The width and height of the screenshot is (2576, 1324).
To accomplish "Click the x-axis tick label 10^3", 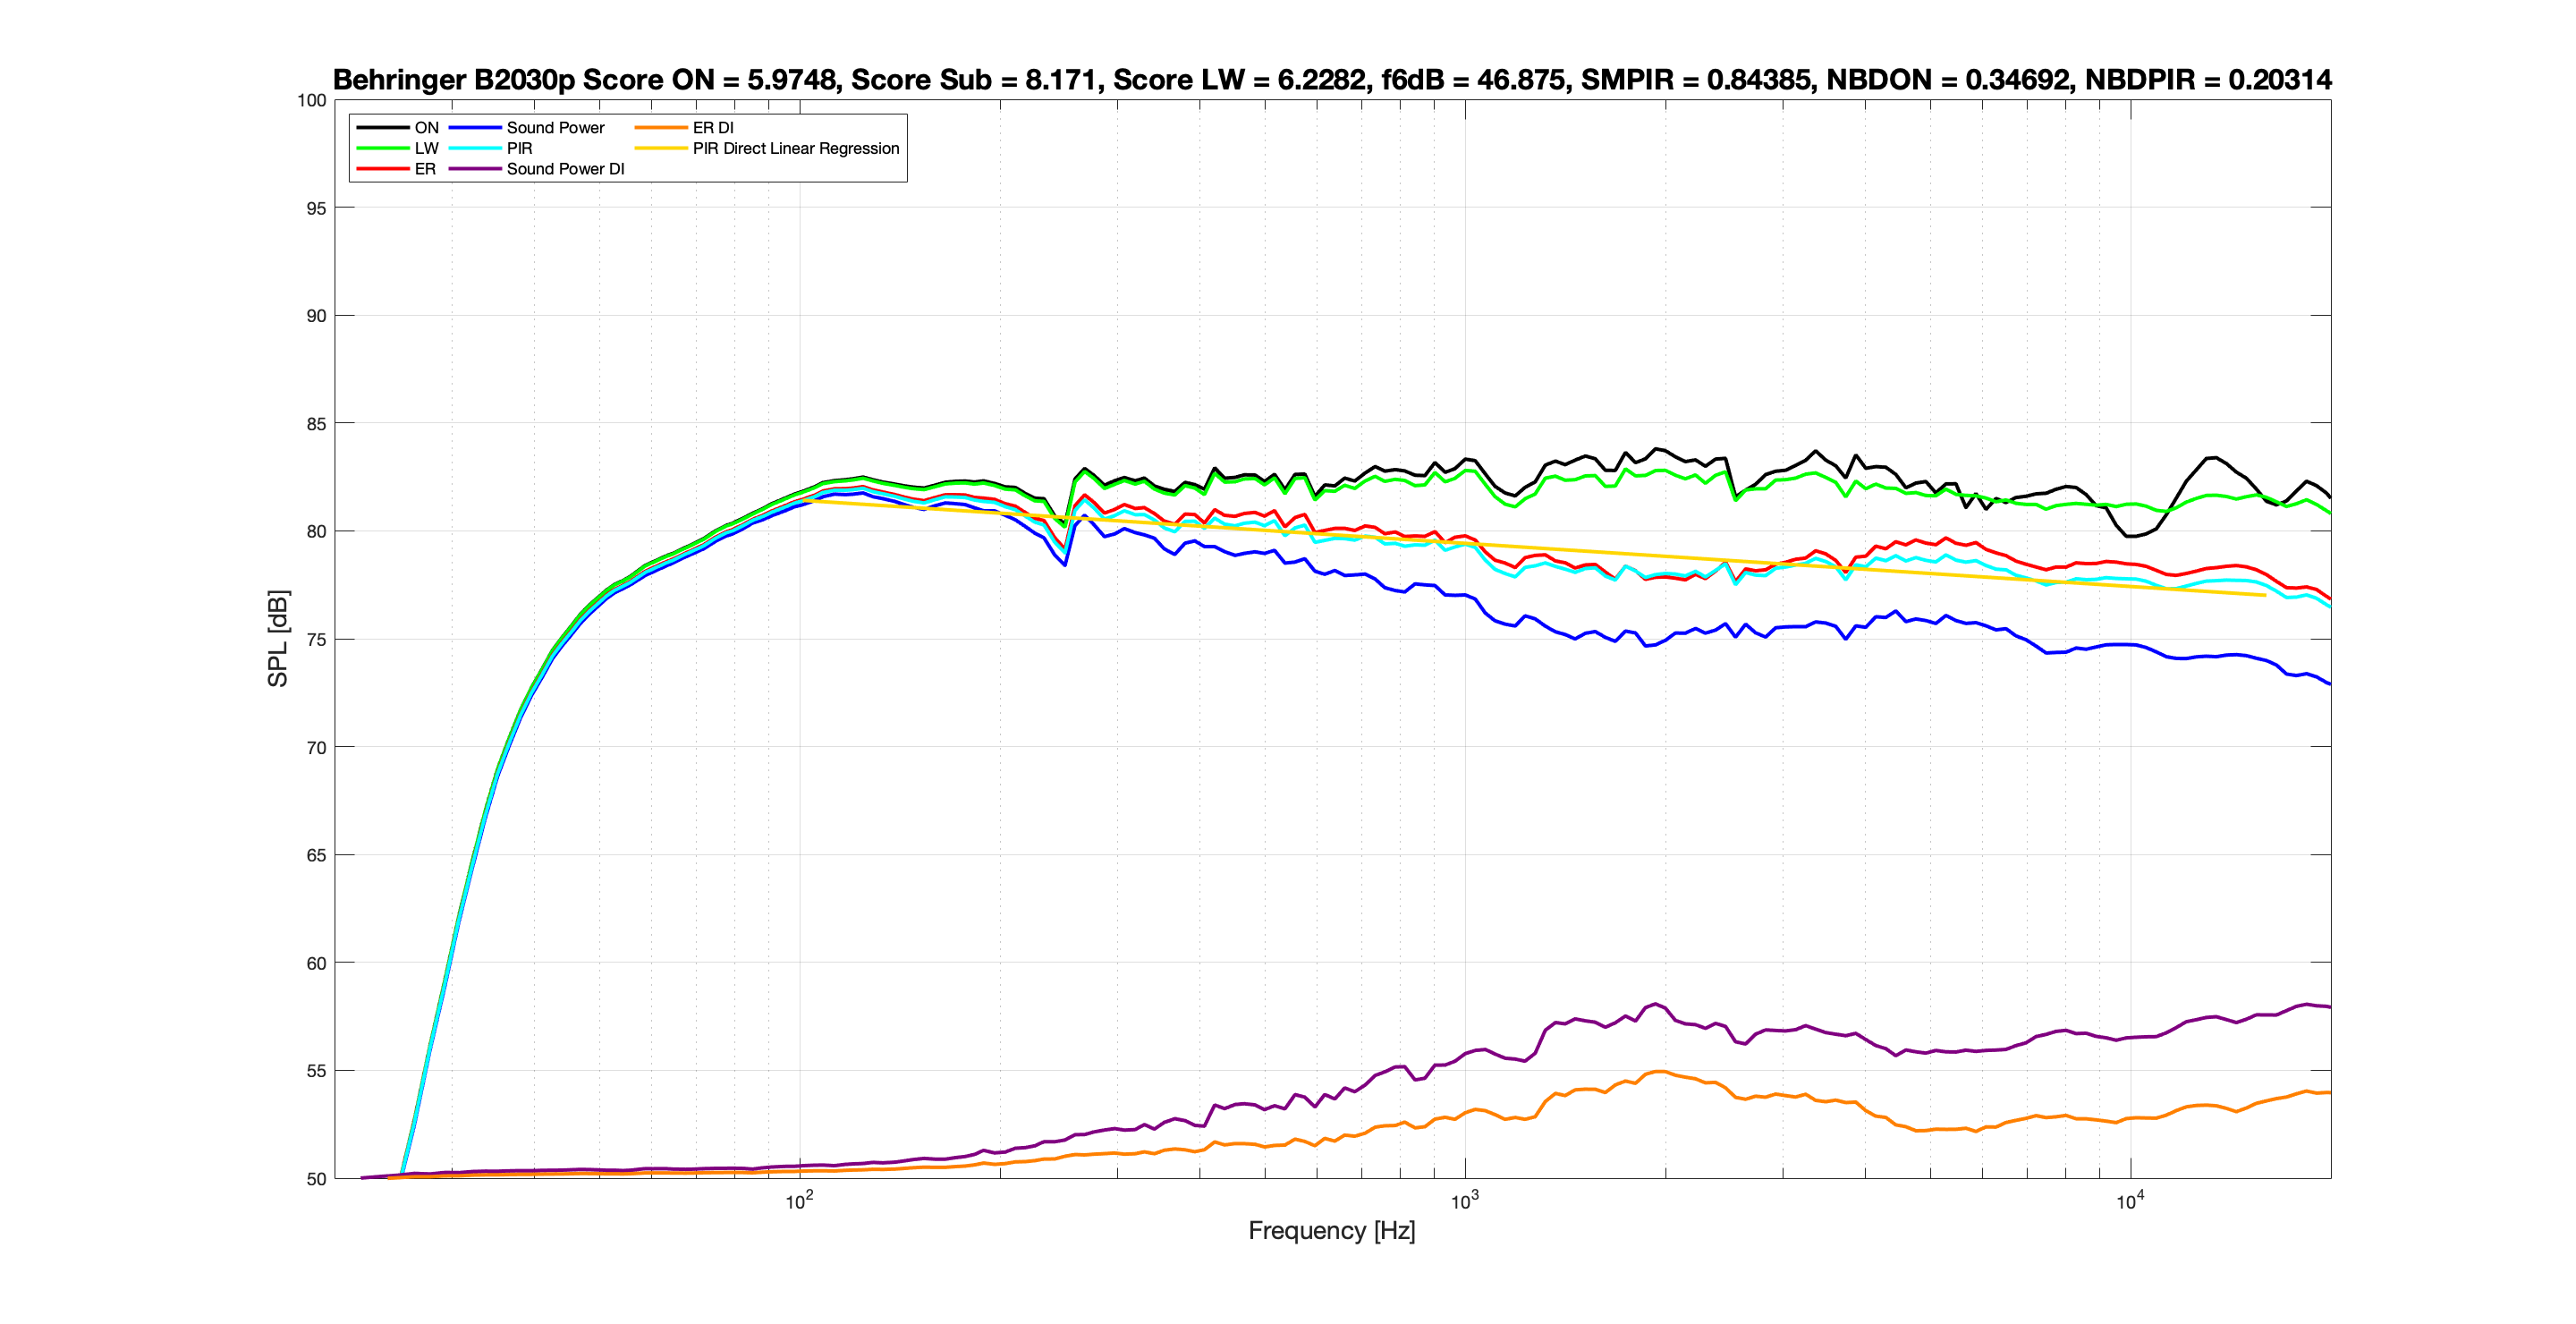I will coord(1465,1201).
